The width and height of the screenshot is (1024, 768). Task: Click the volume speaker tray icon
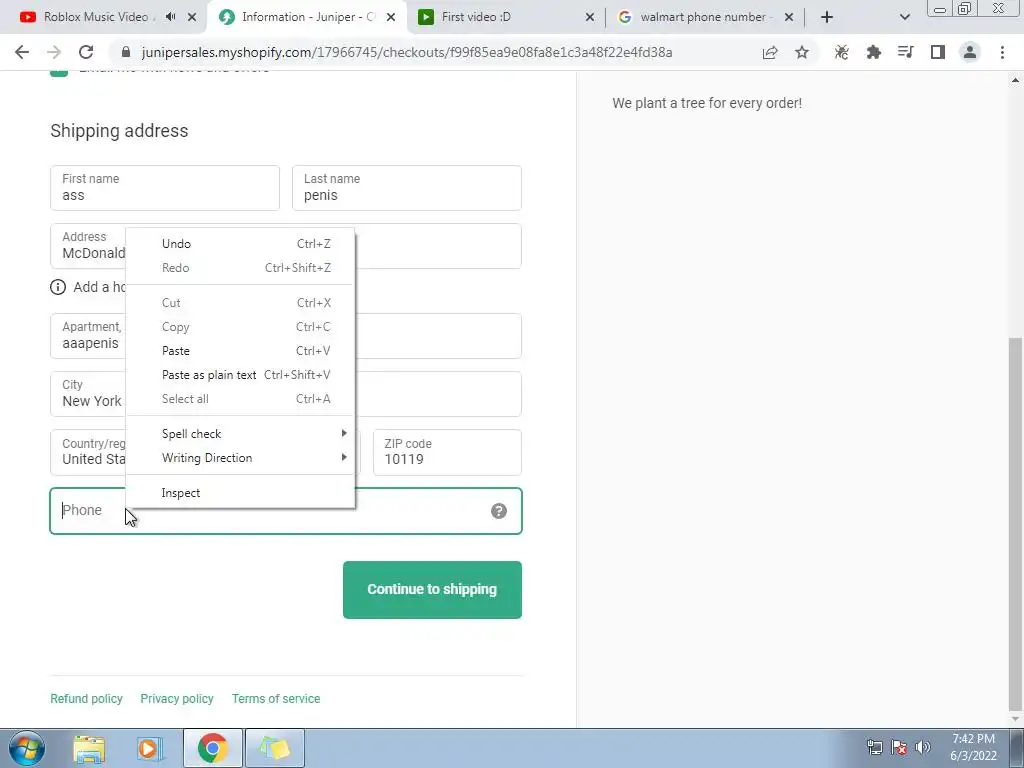[x=922, y=747]
